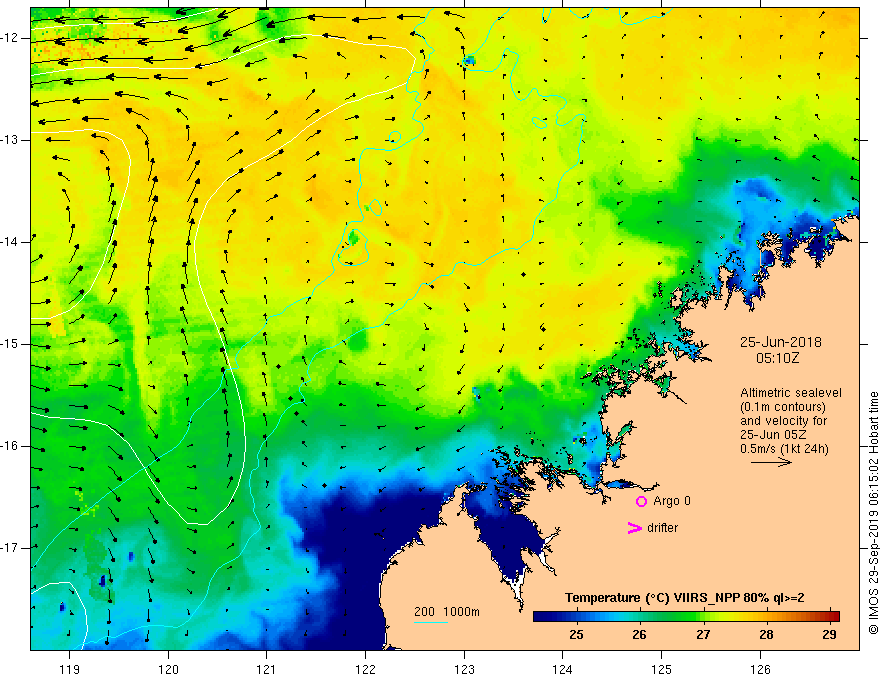This screenshot has width=880, height=680.
Task: Click the color bar value '29'
Action: pos(829,635)
